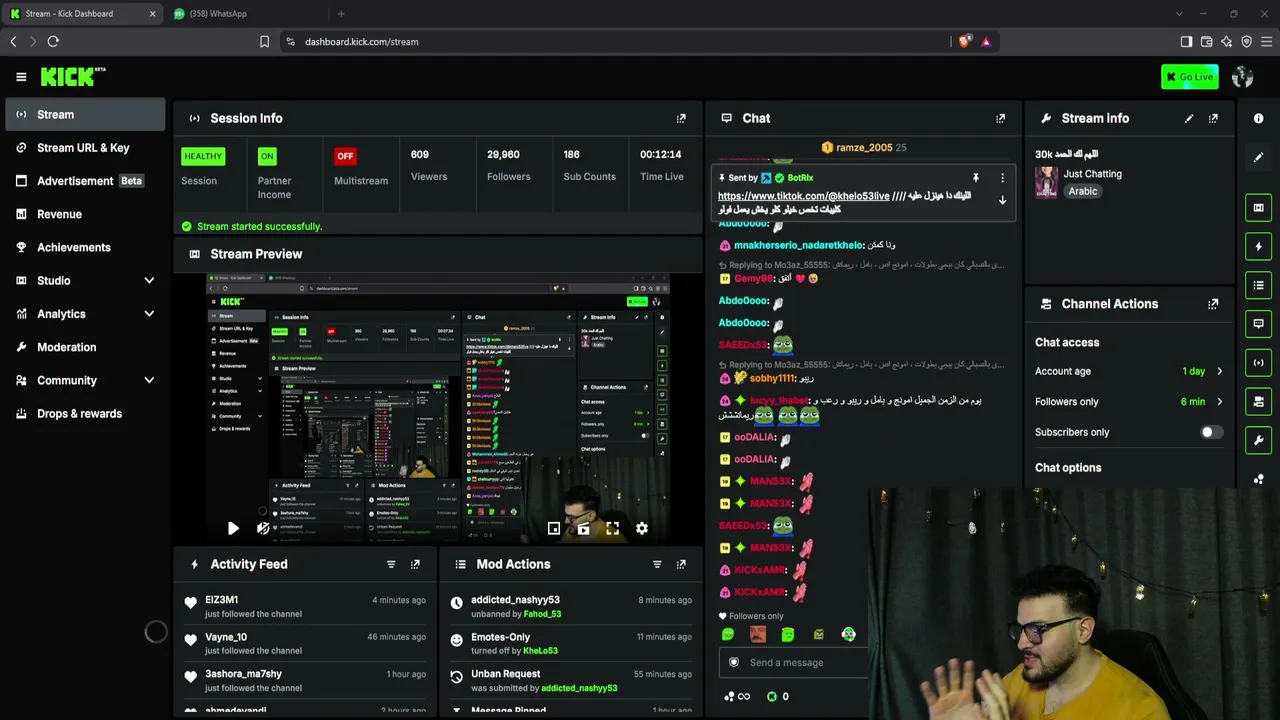Viewport: 1280px width, 720px height.
Task: Pop out the Chat panel
Action: click(1000, 118)
